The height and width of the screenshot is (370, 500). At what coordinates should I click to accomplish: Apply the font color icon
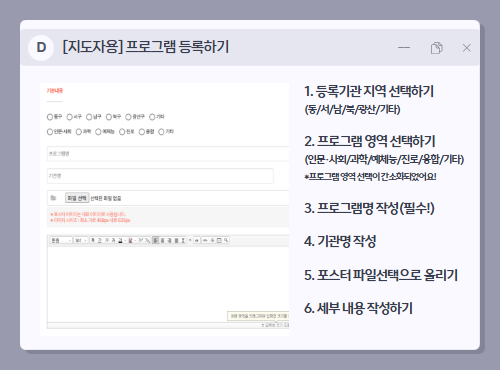120,240
